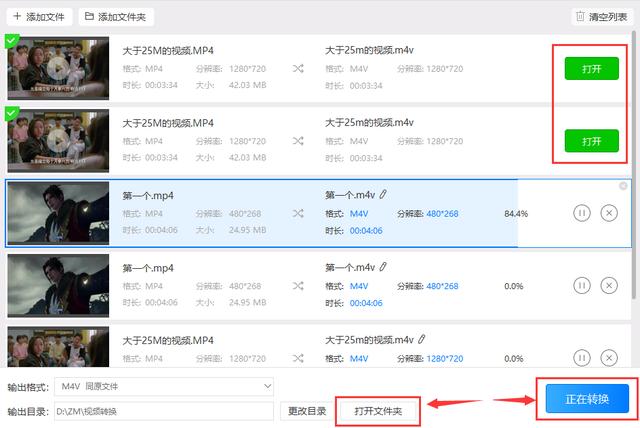The image size is (640, 428).
Task: Click the file list vertical scrollbar
Action: [x=634, y=163]
